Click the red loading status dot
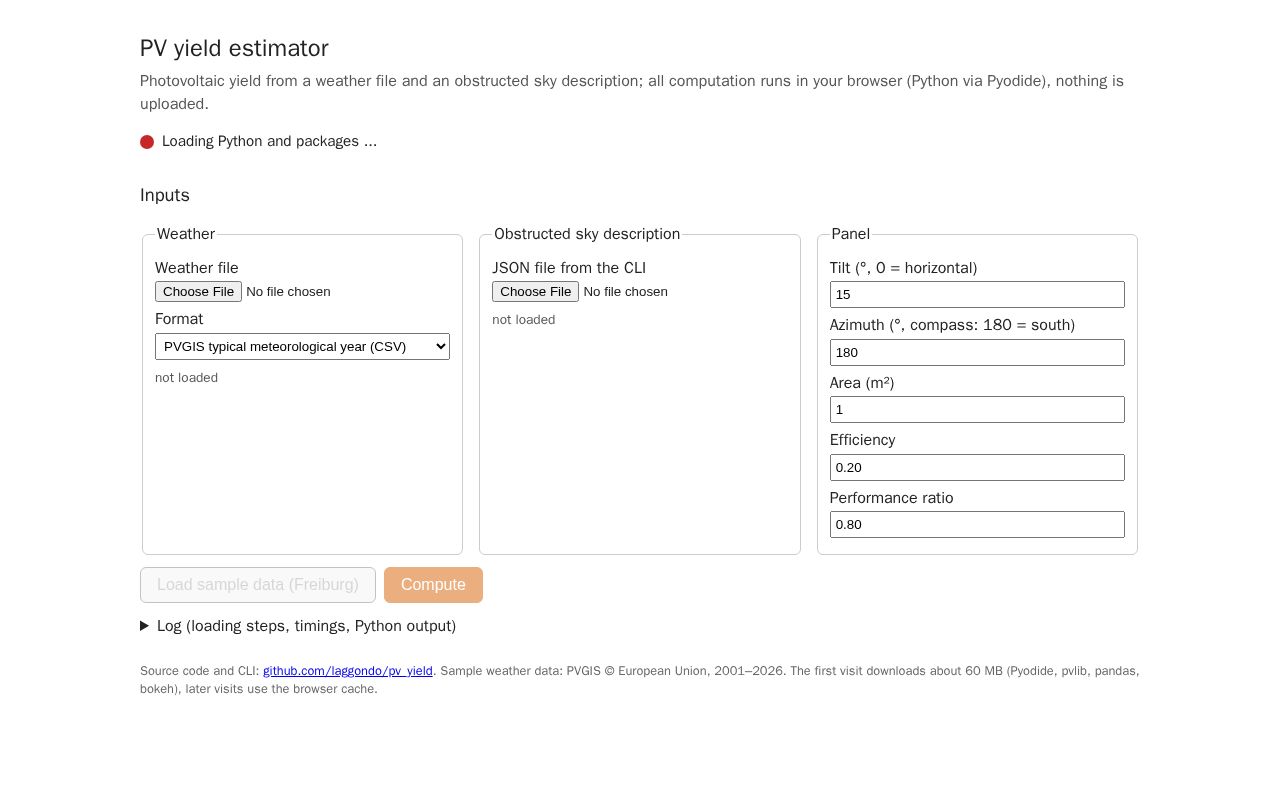This screenshot has height=800, width=1280. pyautogui.click(x=147, y=142)
